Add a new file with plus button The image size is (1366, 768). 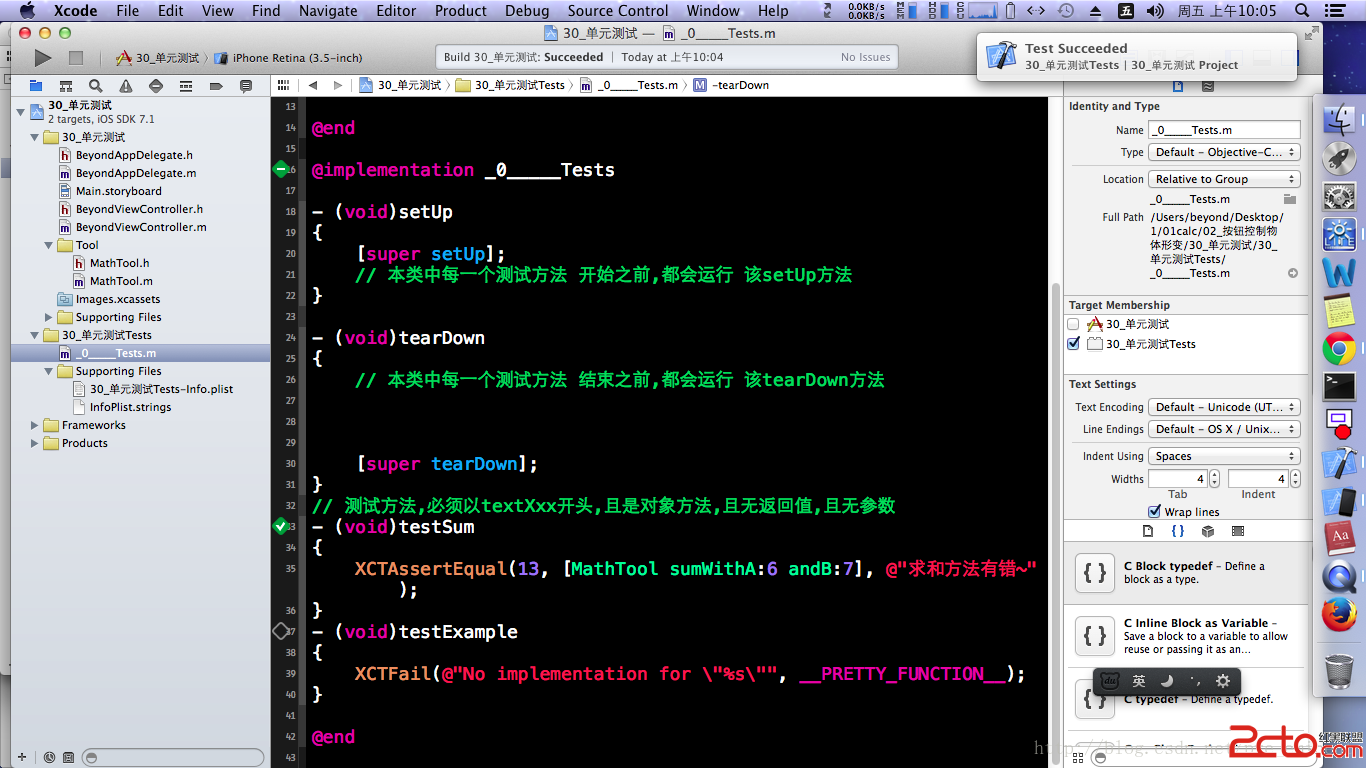[x=22, y=757]
